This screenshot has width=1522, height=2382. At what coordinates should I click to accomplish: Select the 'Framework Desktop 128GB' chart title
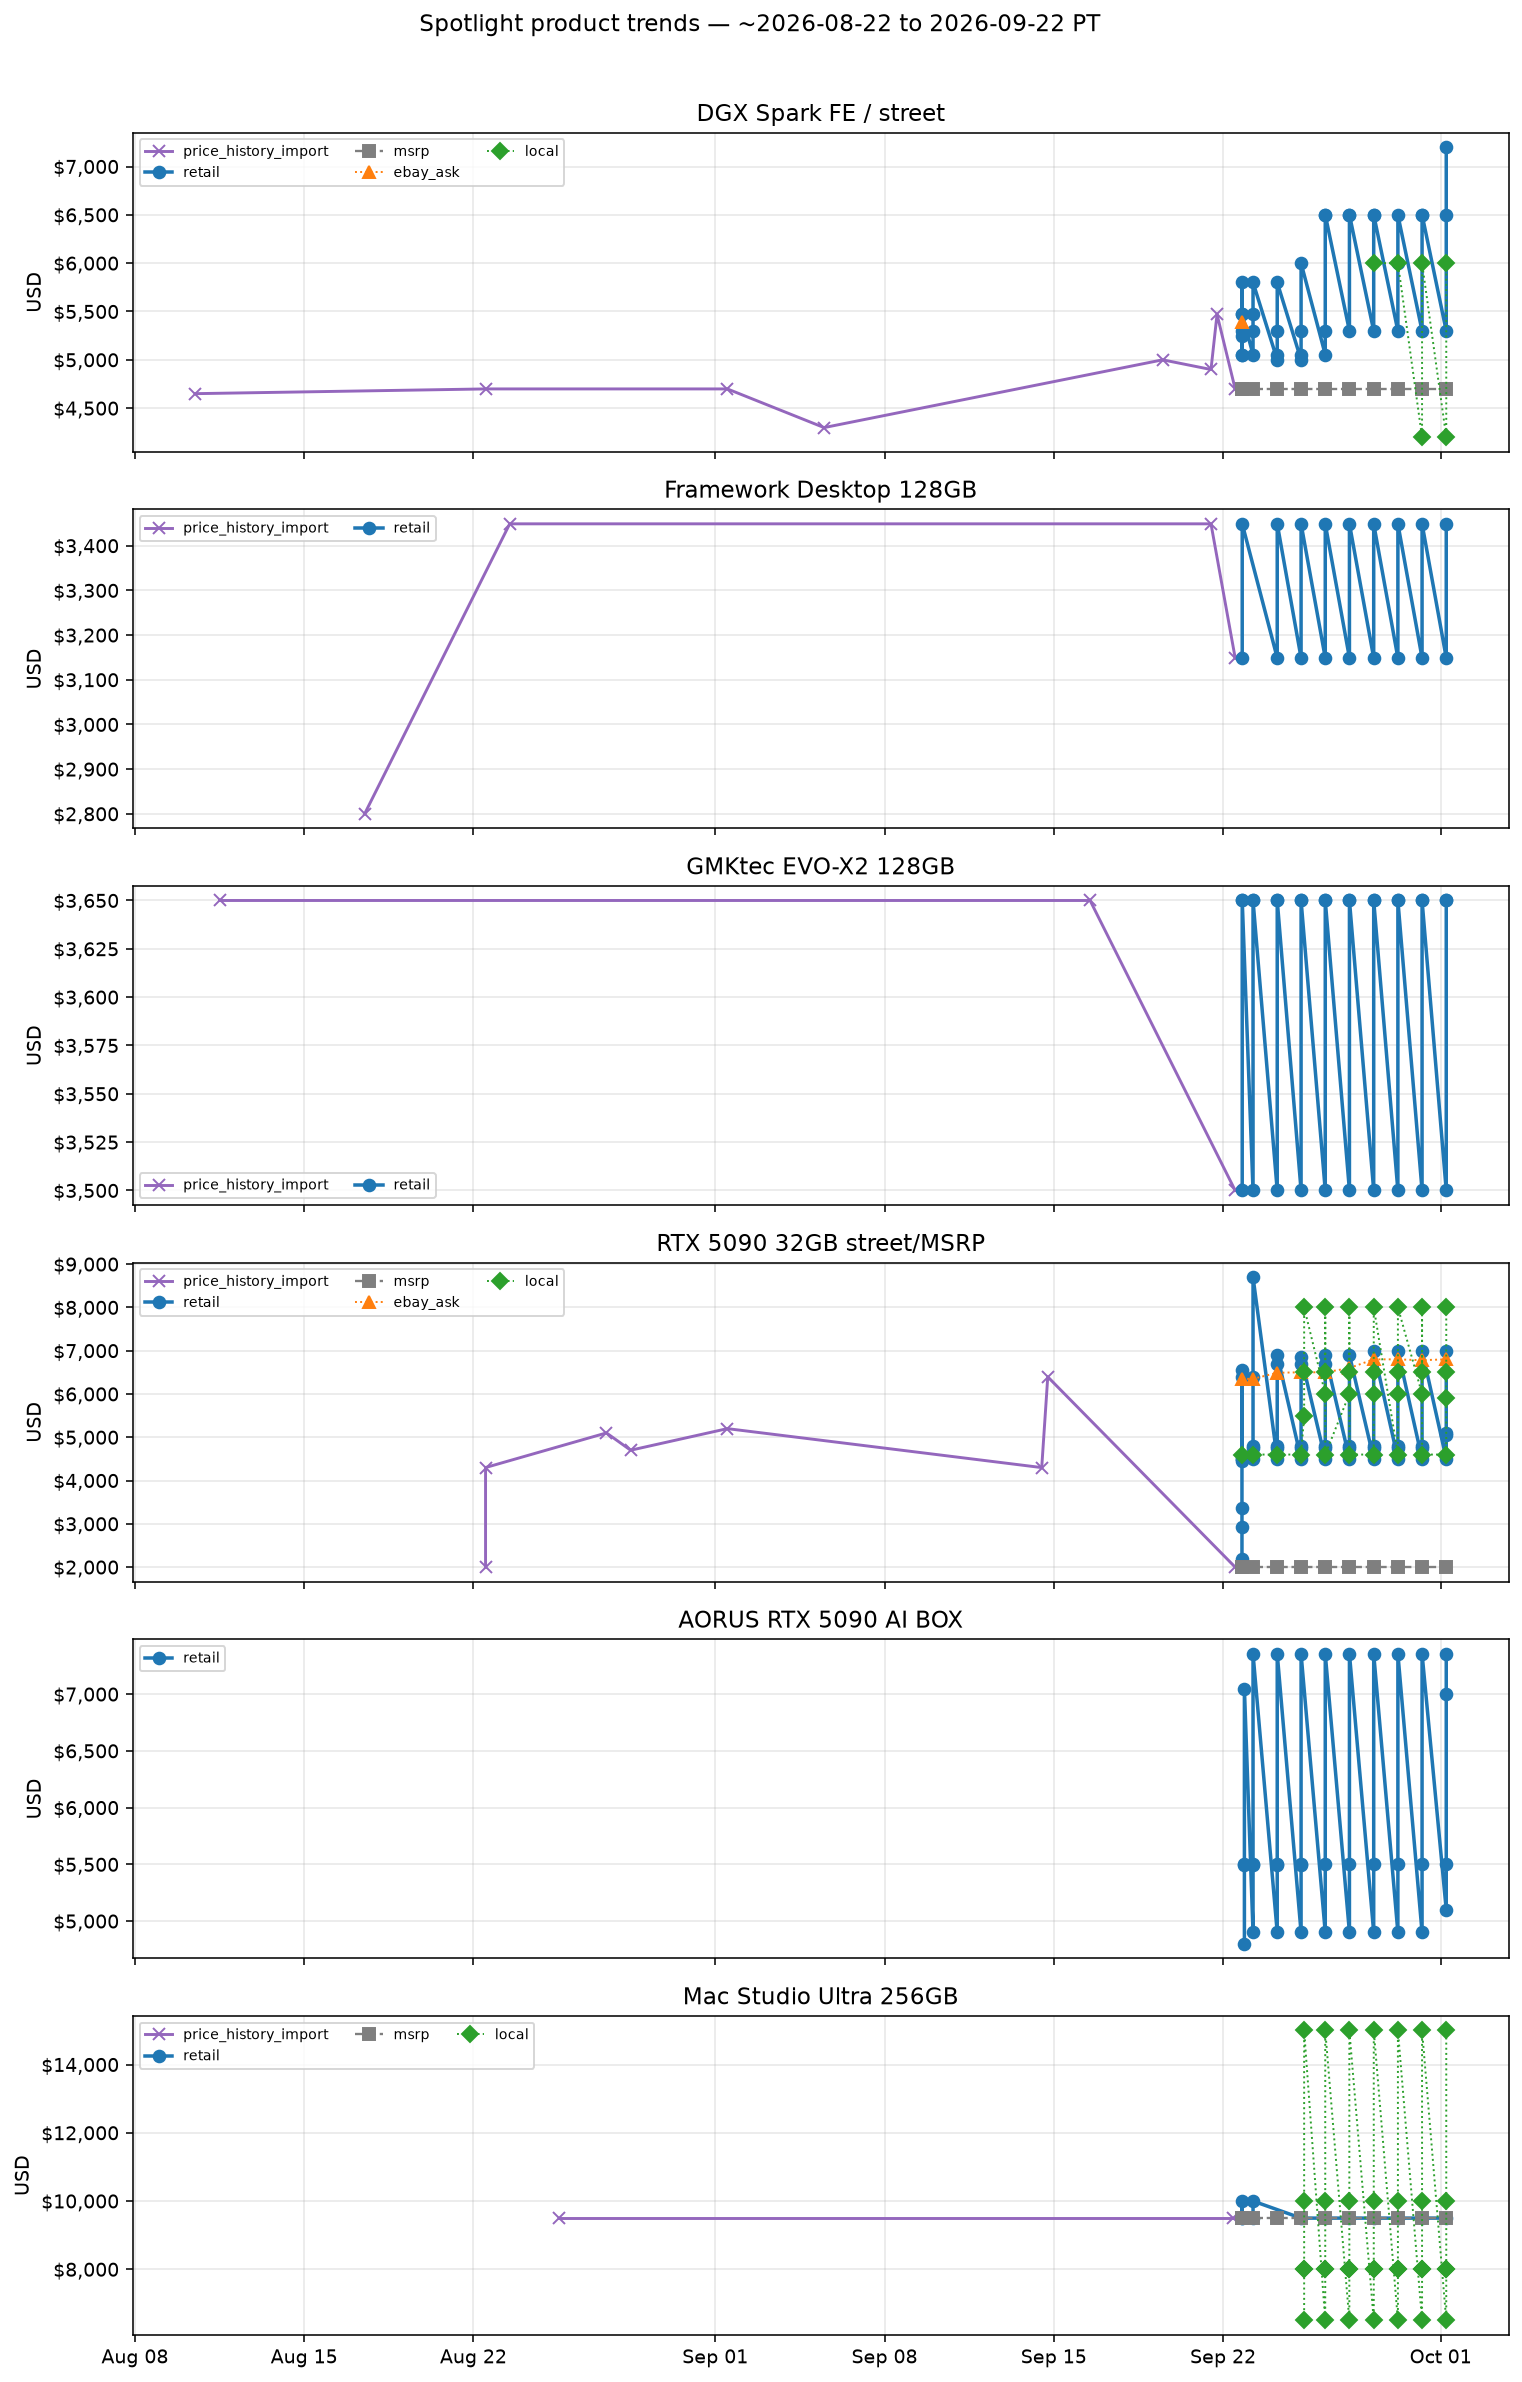point(820,490)
